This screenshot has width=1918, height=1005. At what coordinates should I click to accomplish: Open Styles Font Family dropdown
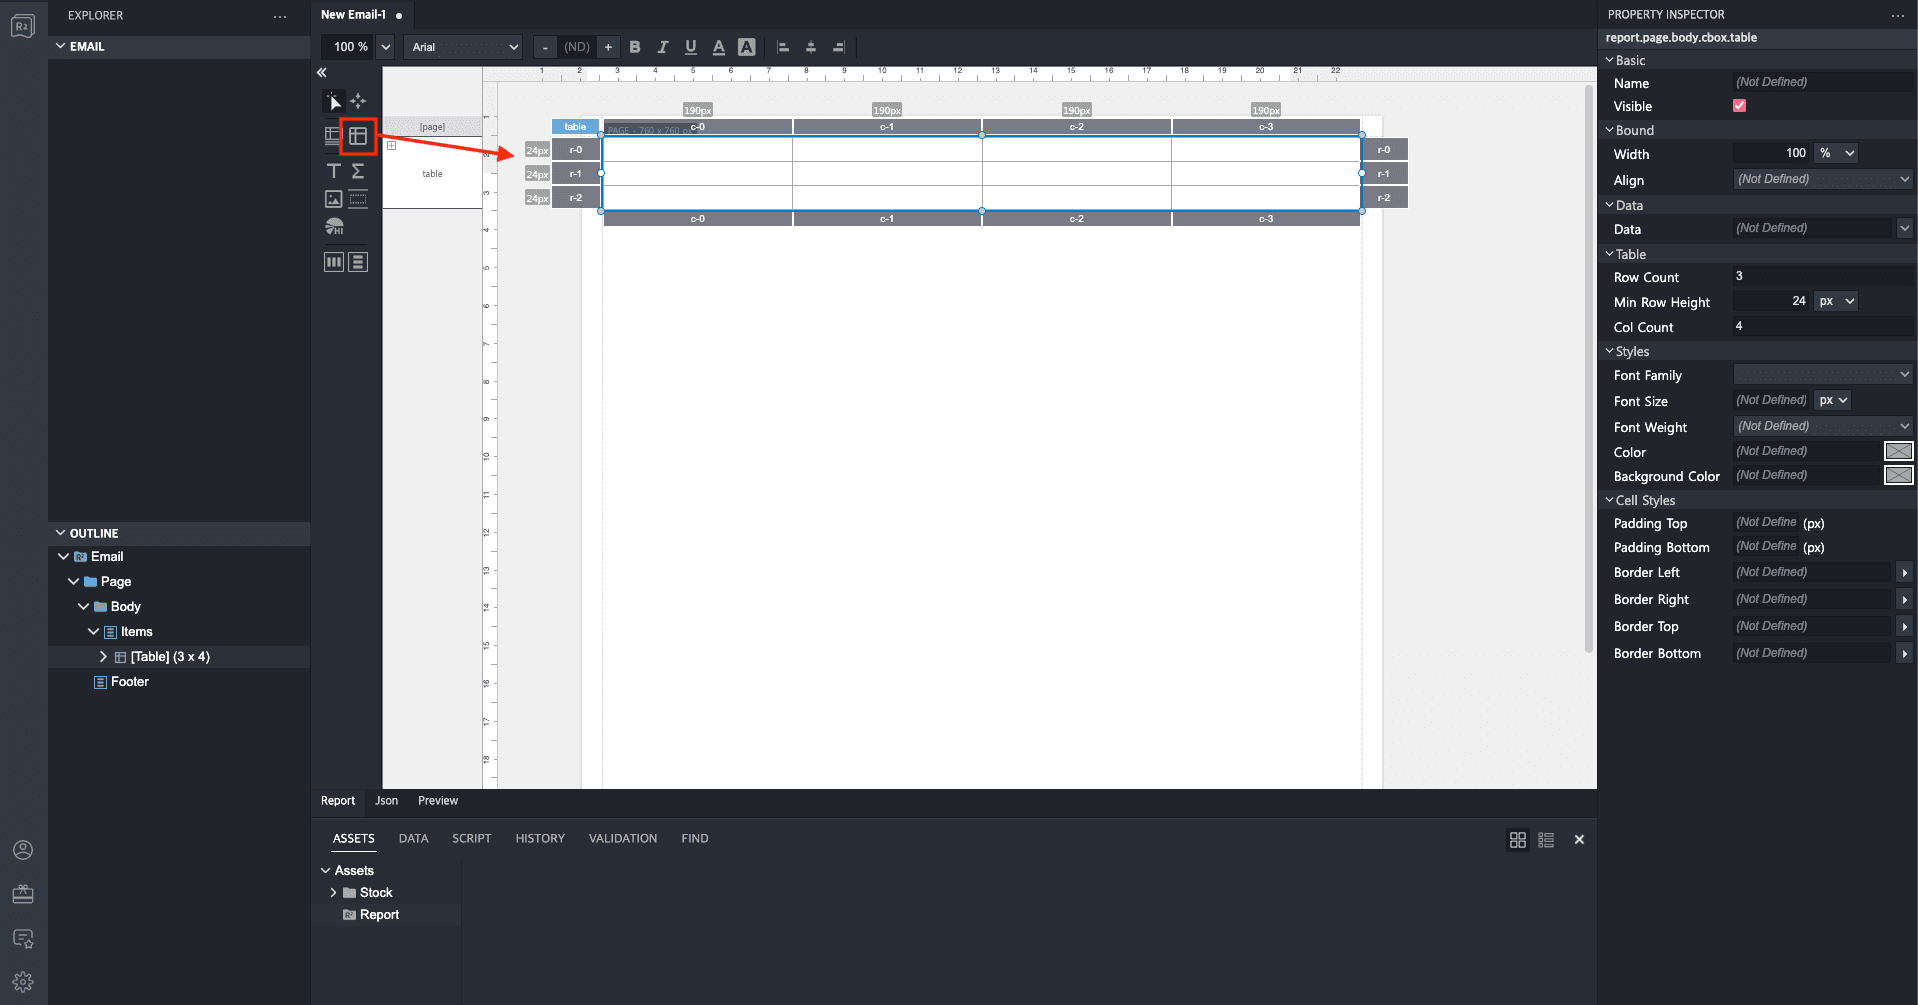1822,374
